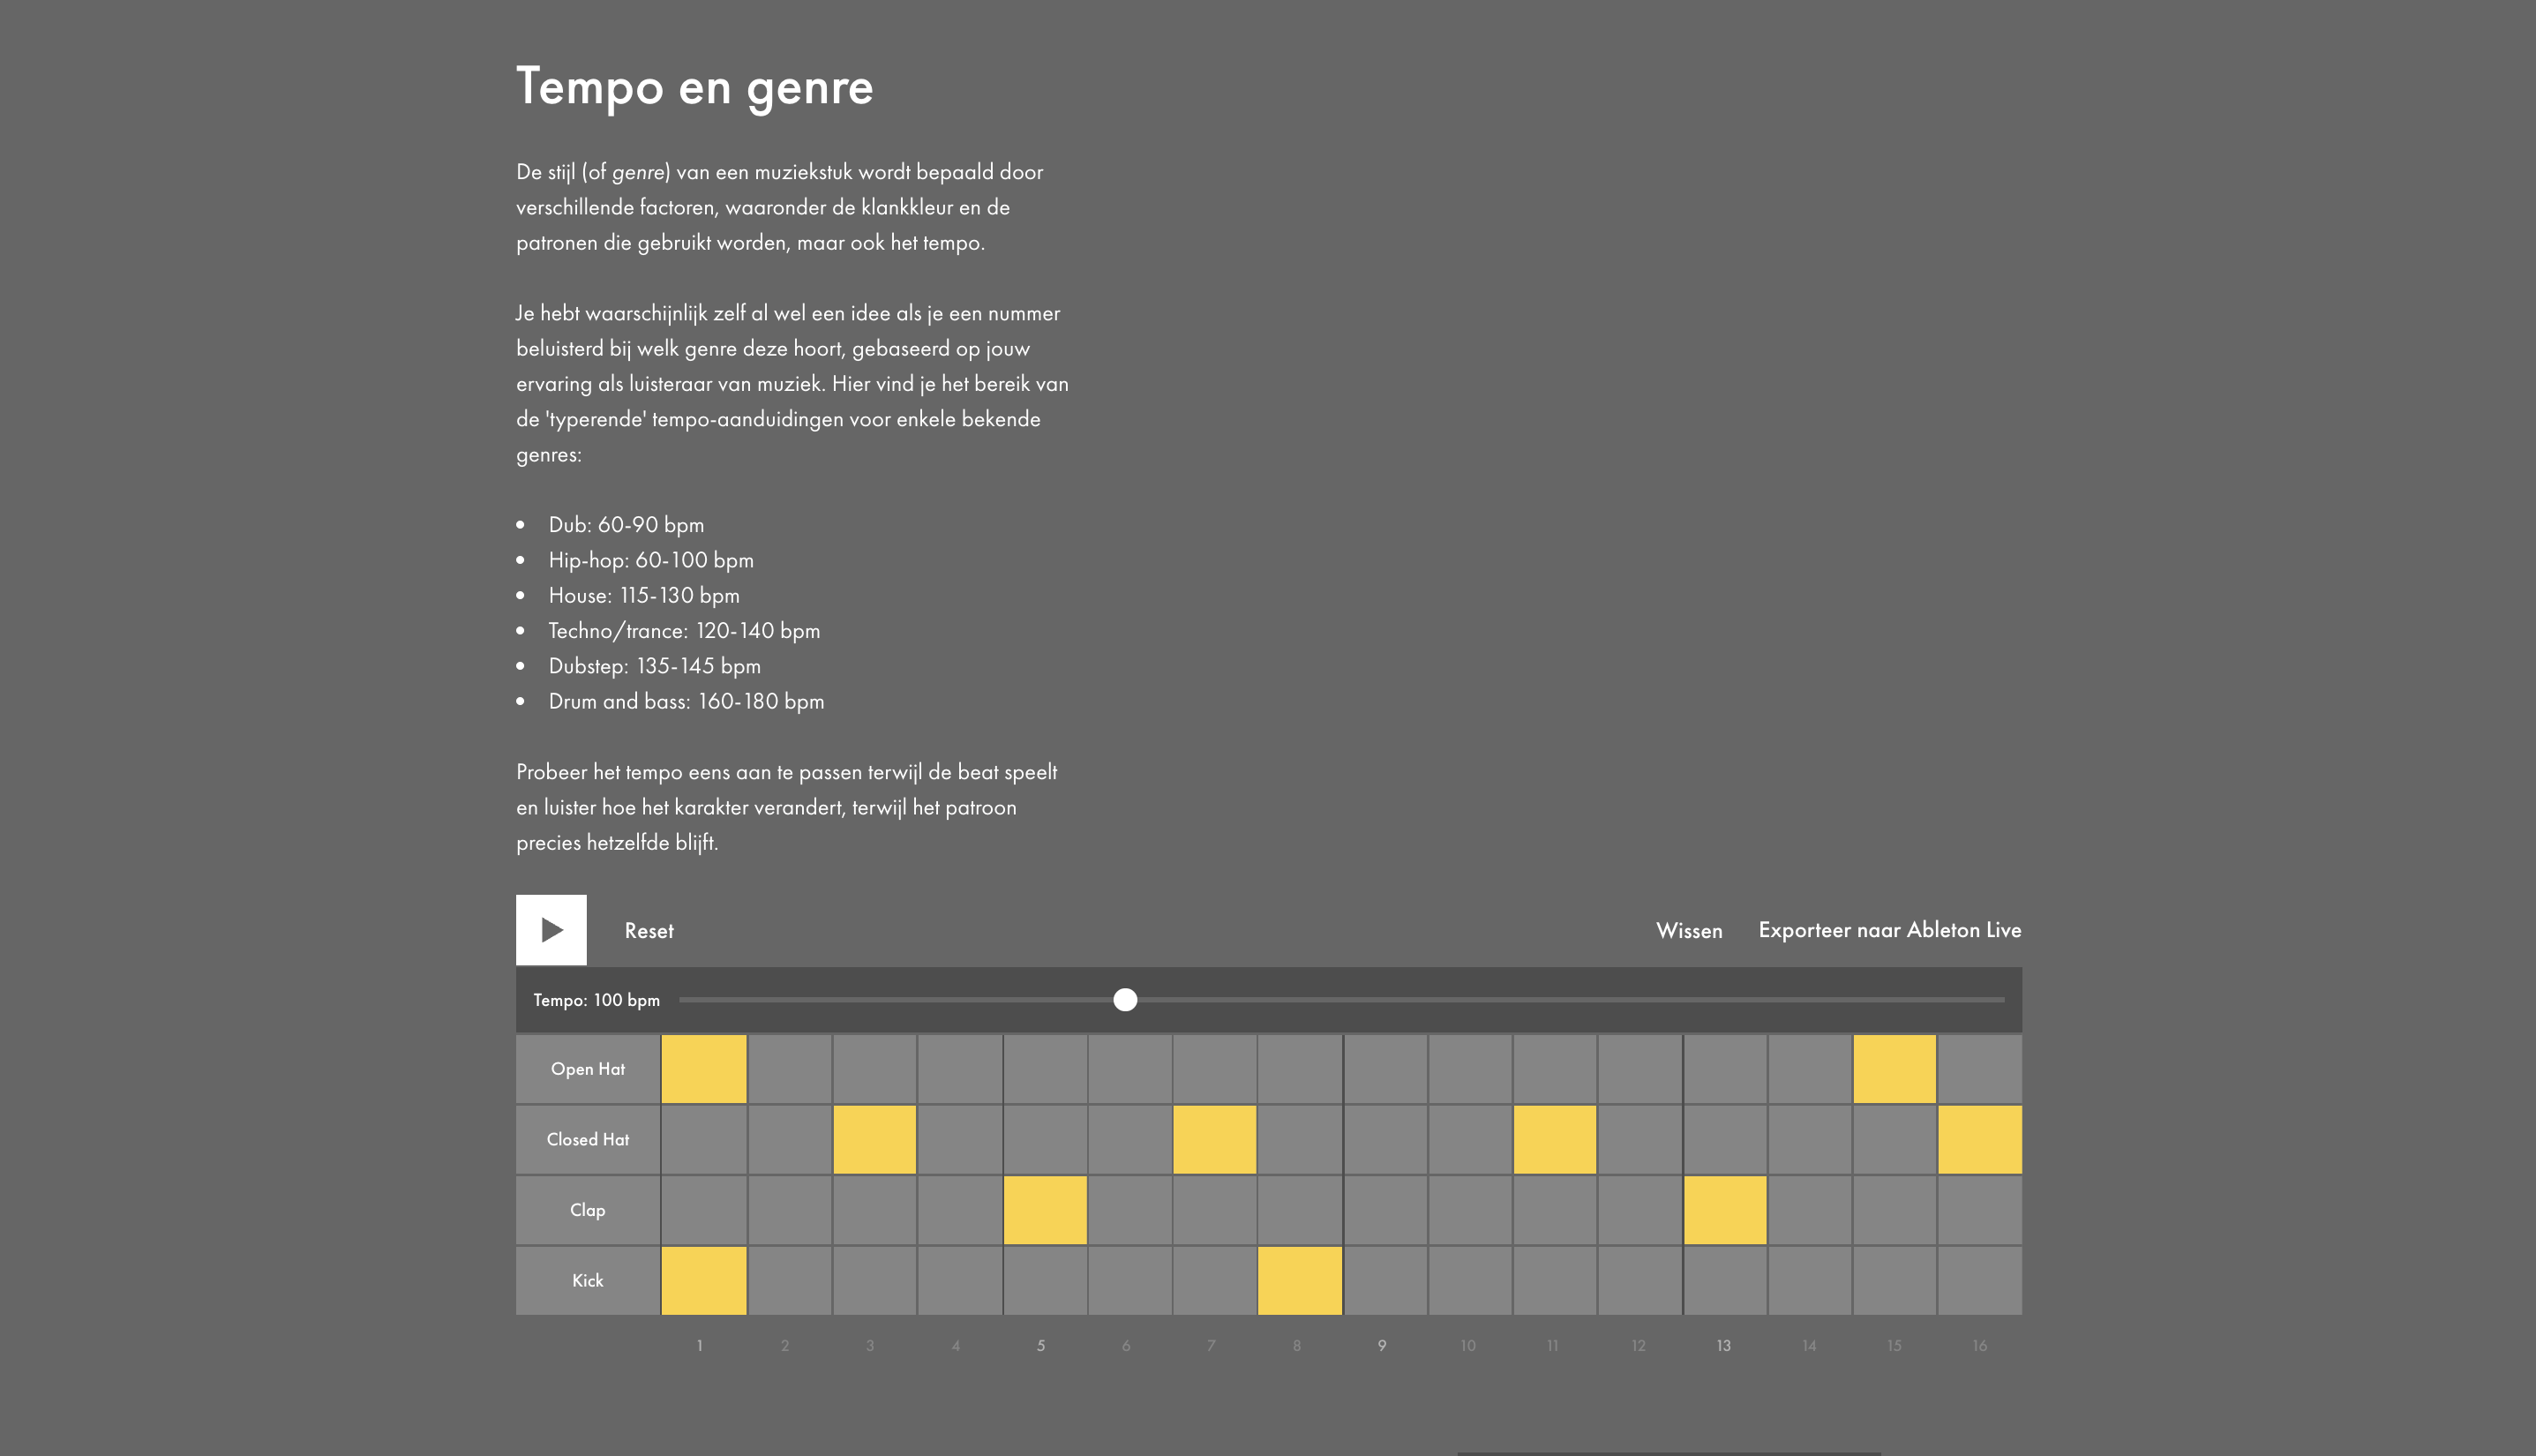The width and height of the screenshot is (2536, 1456).
Task: Enable Kick on step 9
Action: pyautogui.click(x=1385, y=1280)
